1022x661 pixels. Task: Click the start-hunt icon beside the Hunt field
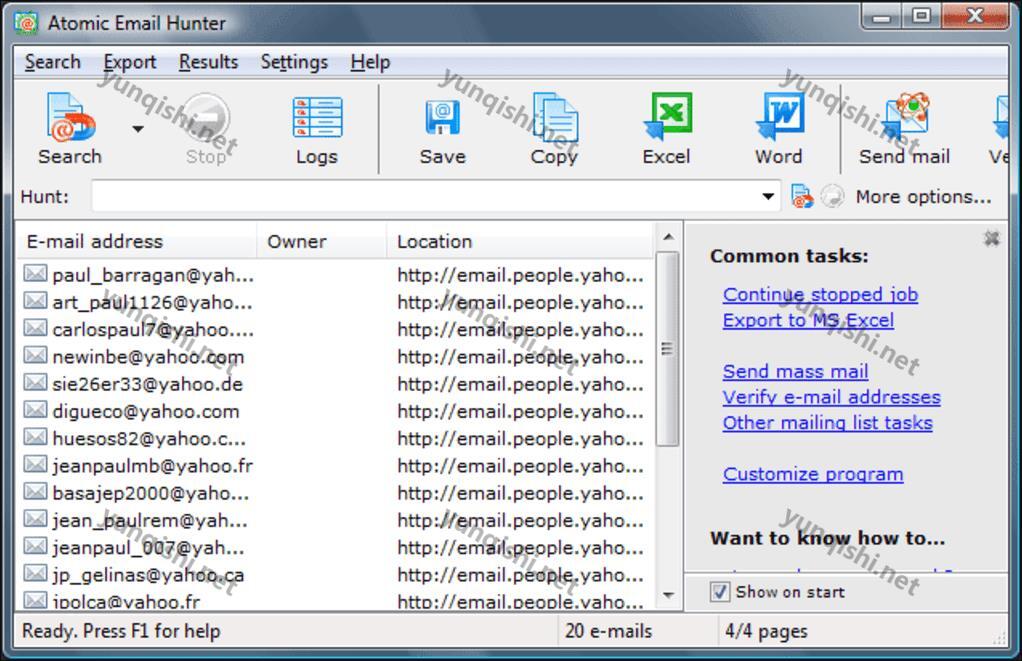click(x=802, y=196)
